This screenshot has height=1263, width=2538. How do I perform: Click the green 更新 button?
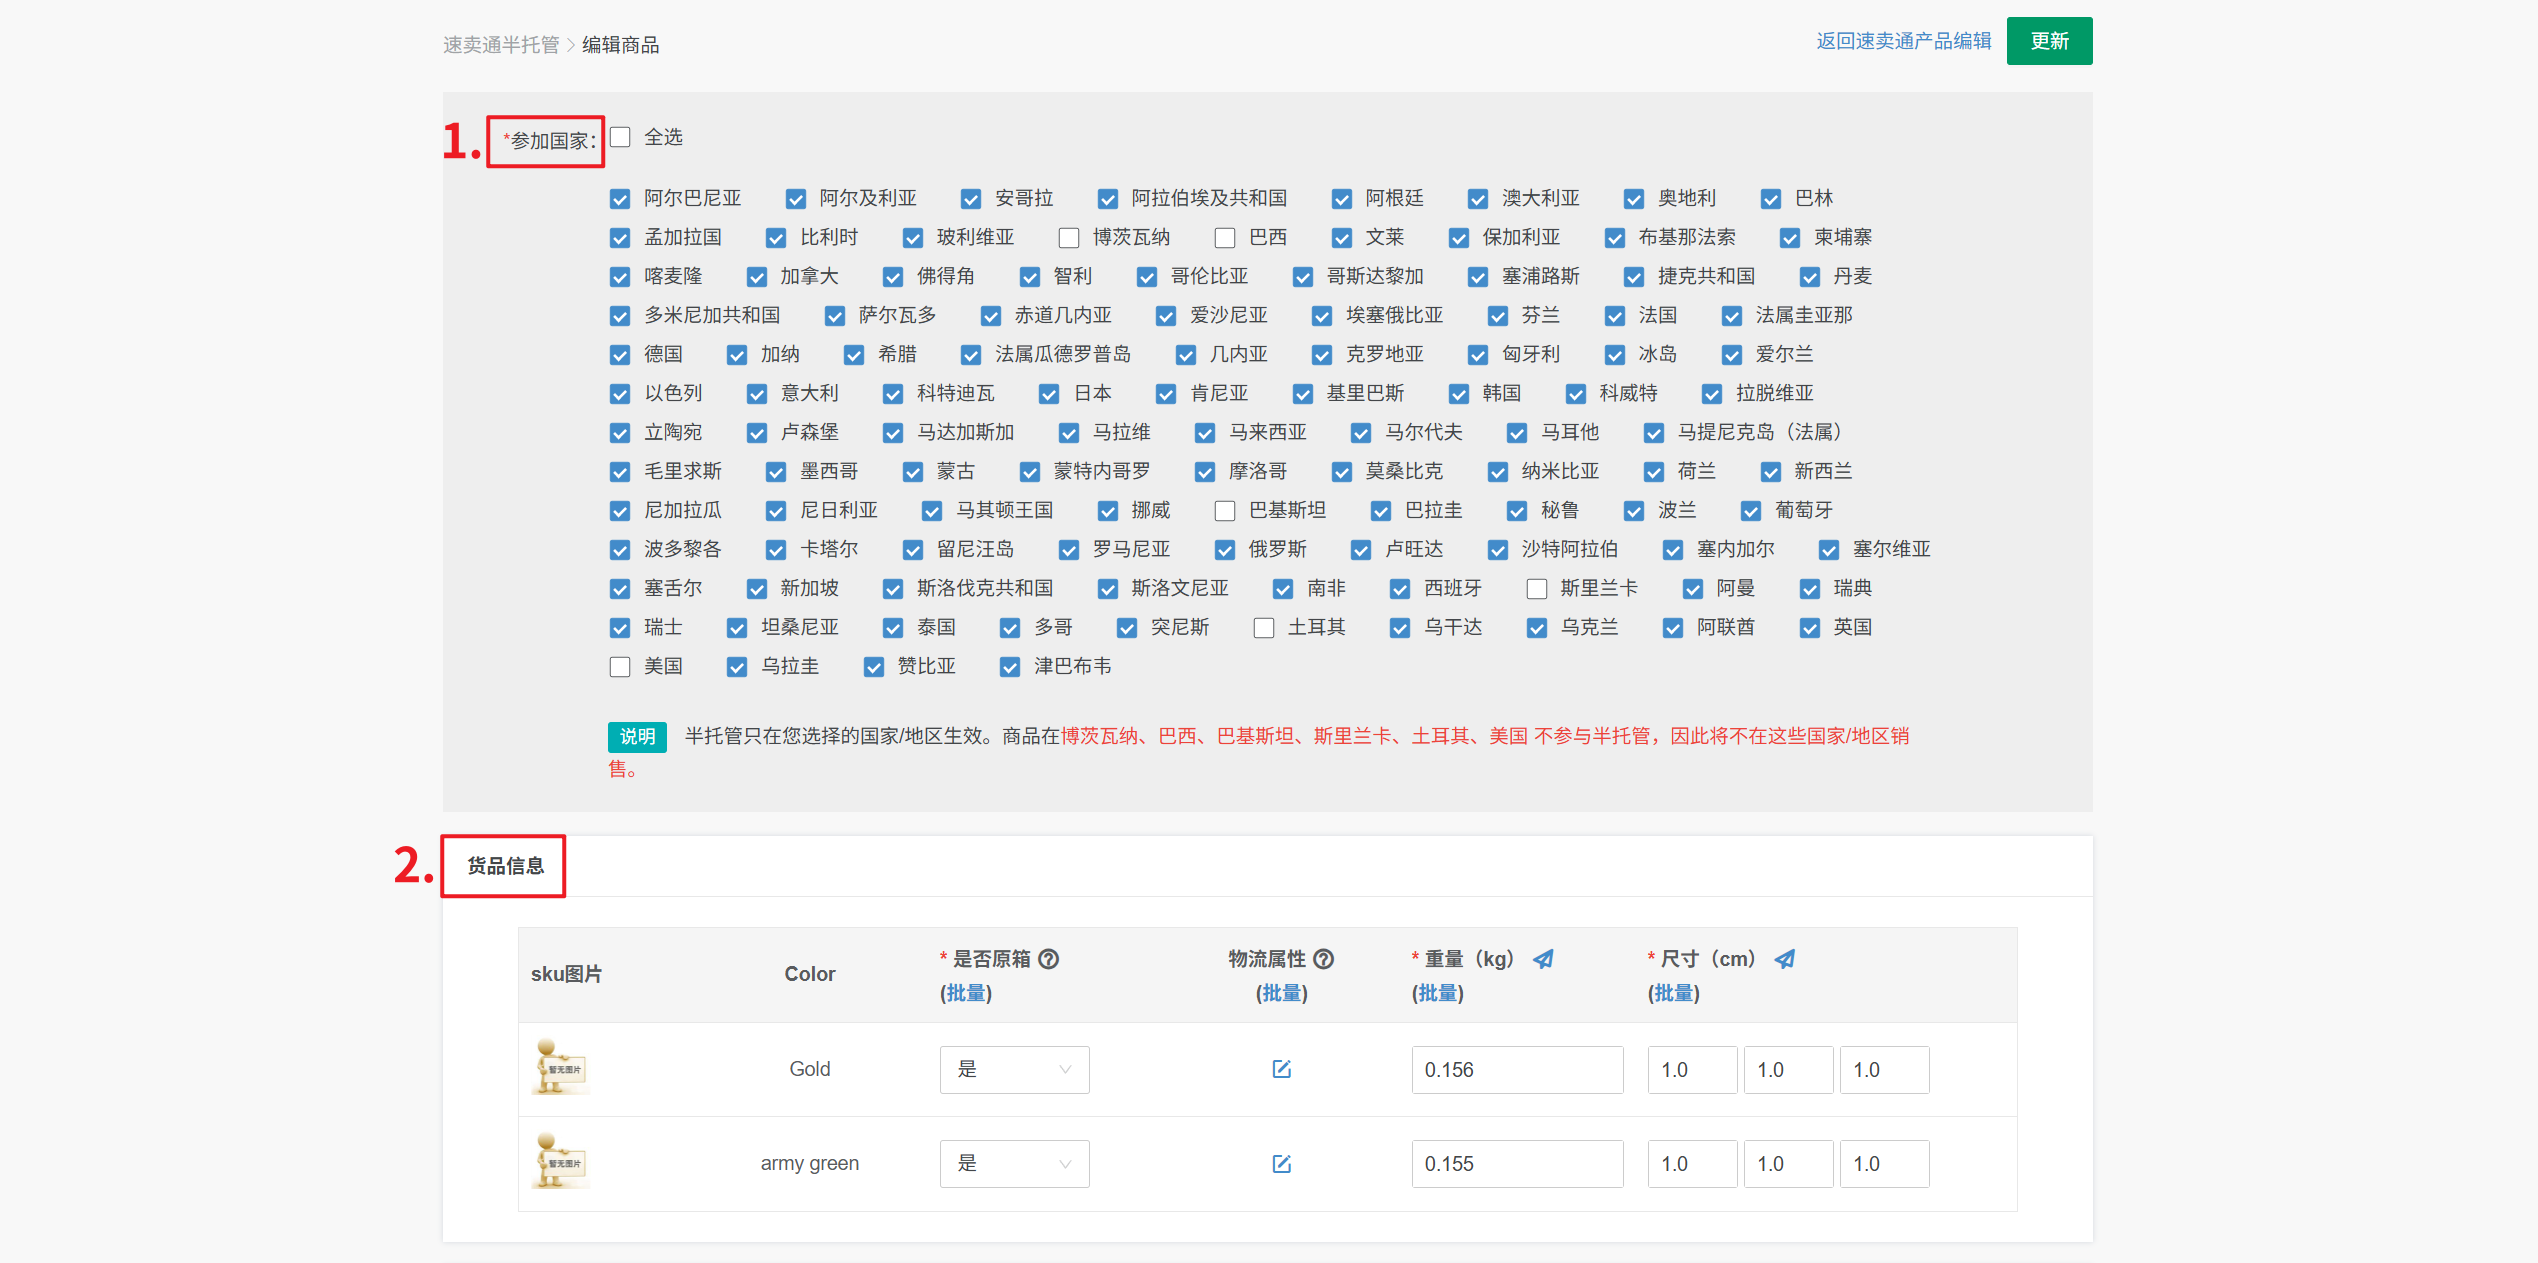point(2048,41)
